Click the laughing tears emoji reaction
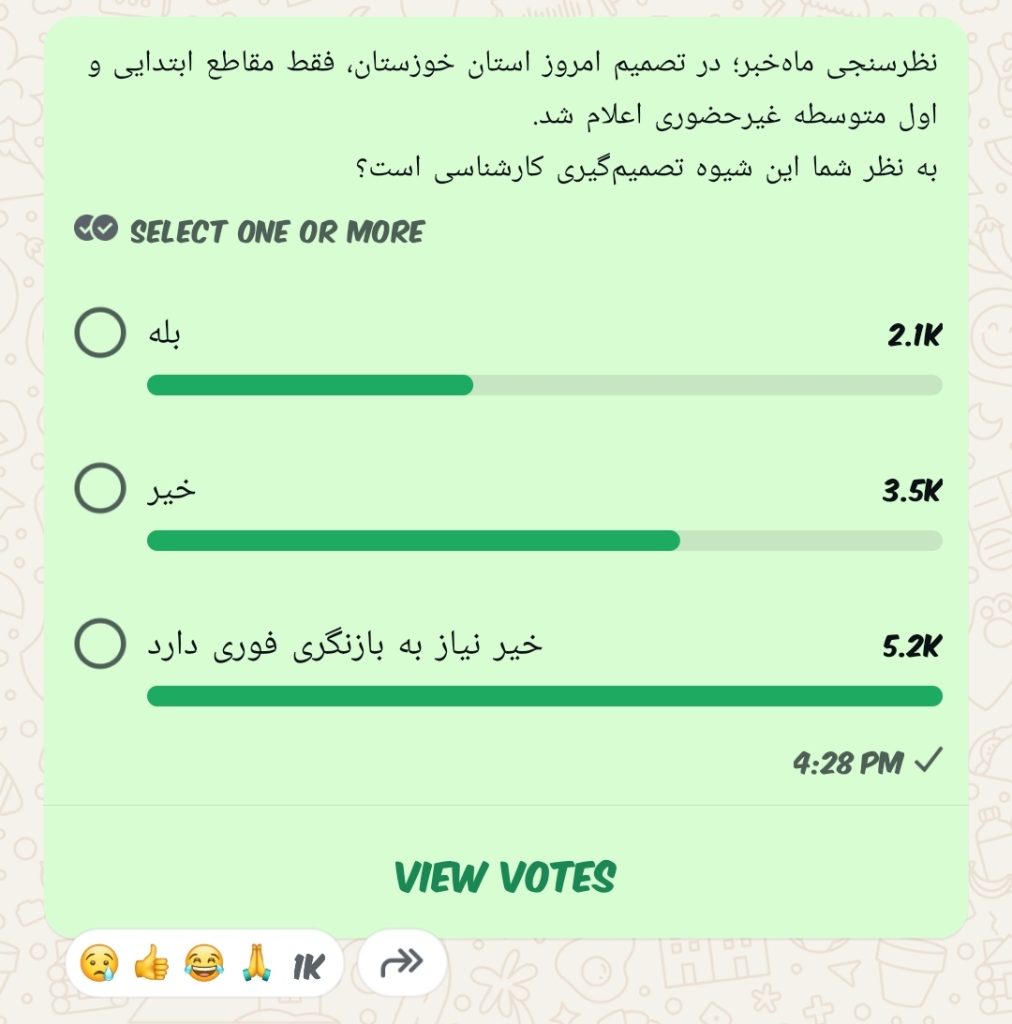This screenshot has width=1012, height=1024. 204,964
